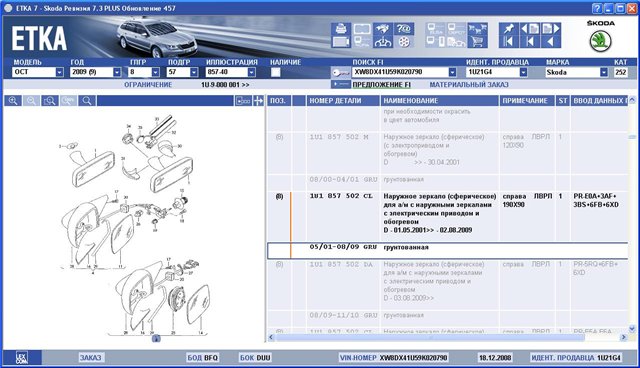640x368 pixels.
Task: Click the НАИМЕНОВАНИЕ column header
Action: pos(439,101)
